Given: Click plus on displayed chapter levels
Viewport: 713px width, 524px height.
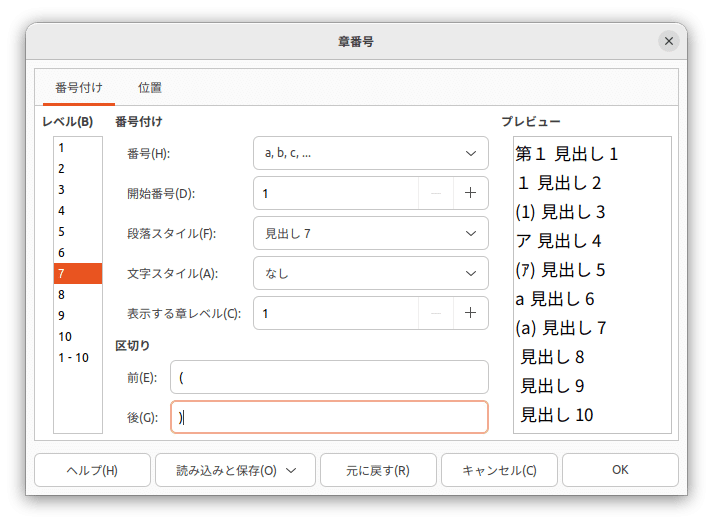Looking at the screenshot, I should point(470,313).
